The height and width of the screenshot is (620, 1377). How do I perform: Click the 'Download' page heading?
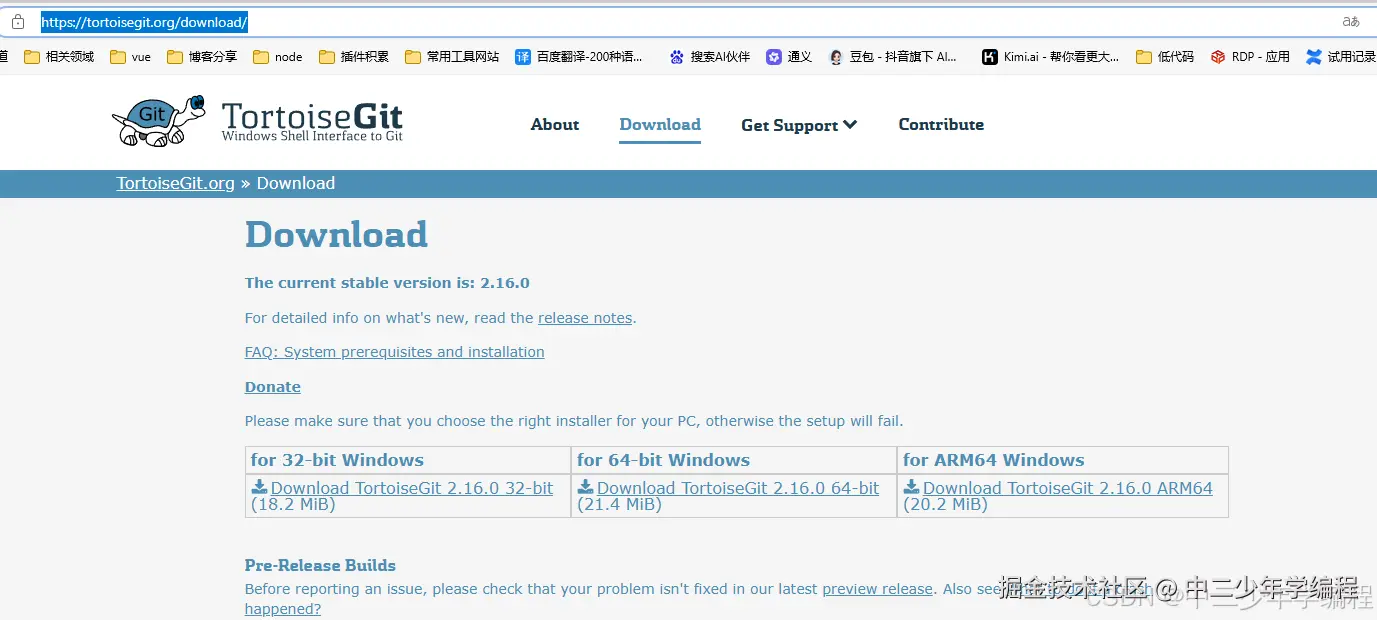coord(336,235)
